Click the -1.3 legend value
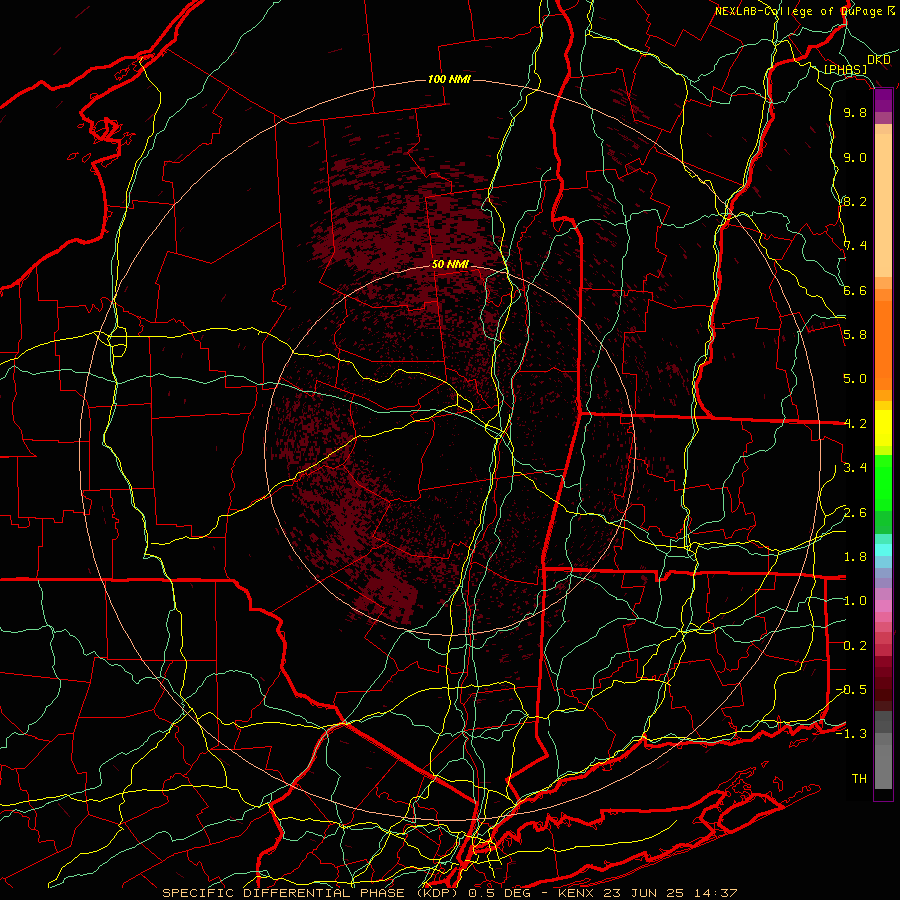This screenshot has height=900, width=900. (x=851, y=734)
